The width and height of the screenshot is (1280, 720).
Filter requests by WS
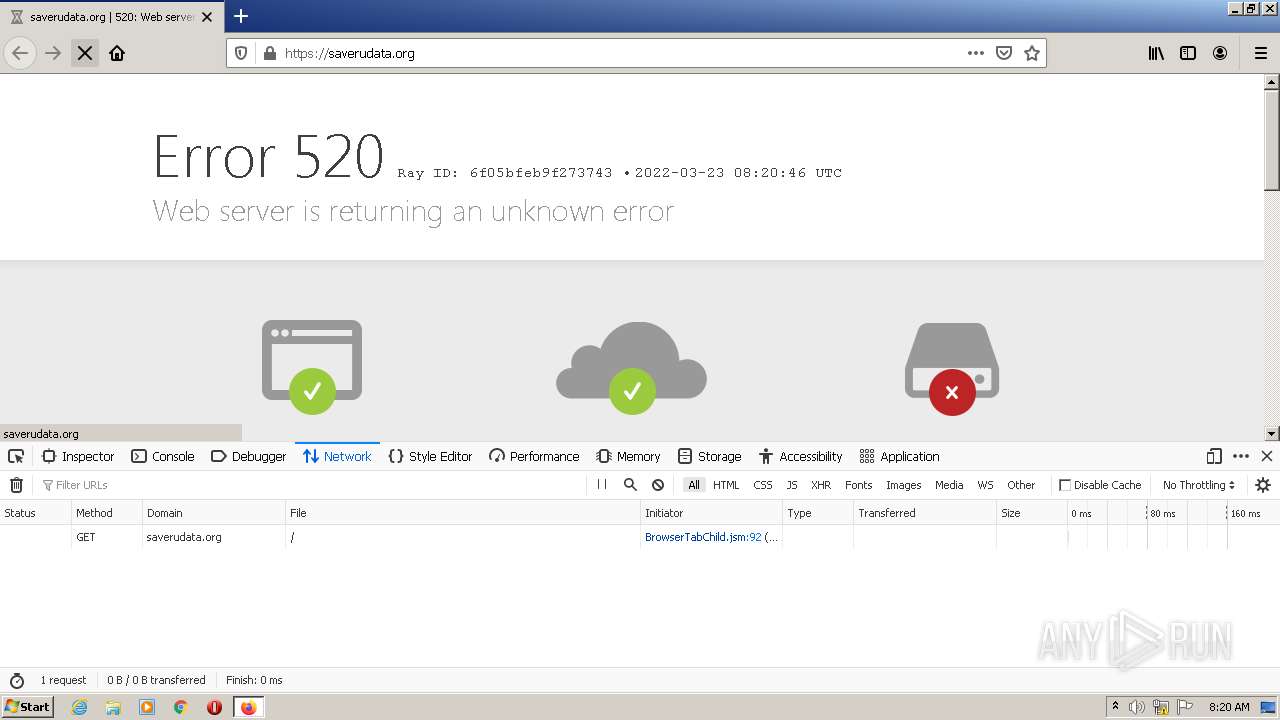[986, 485]
